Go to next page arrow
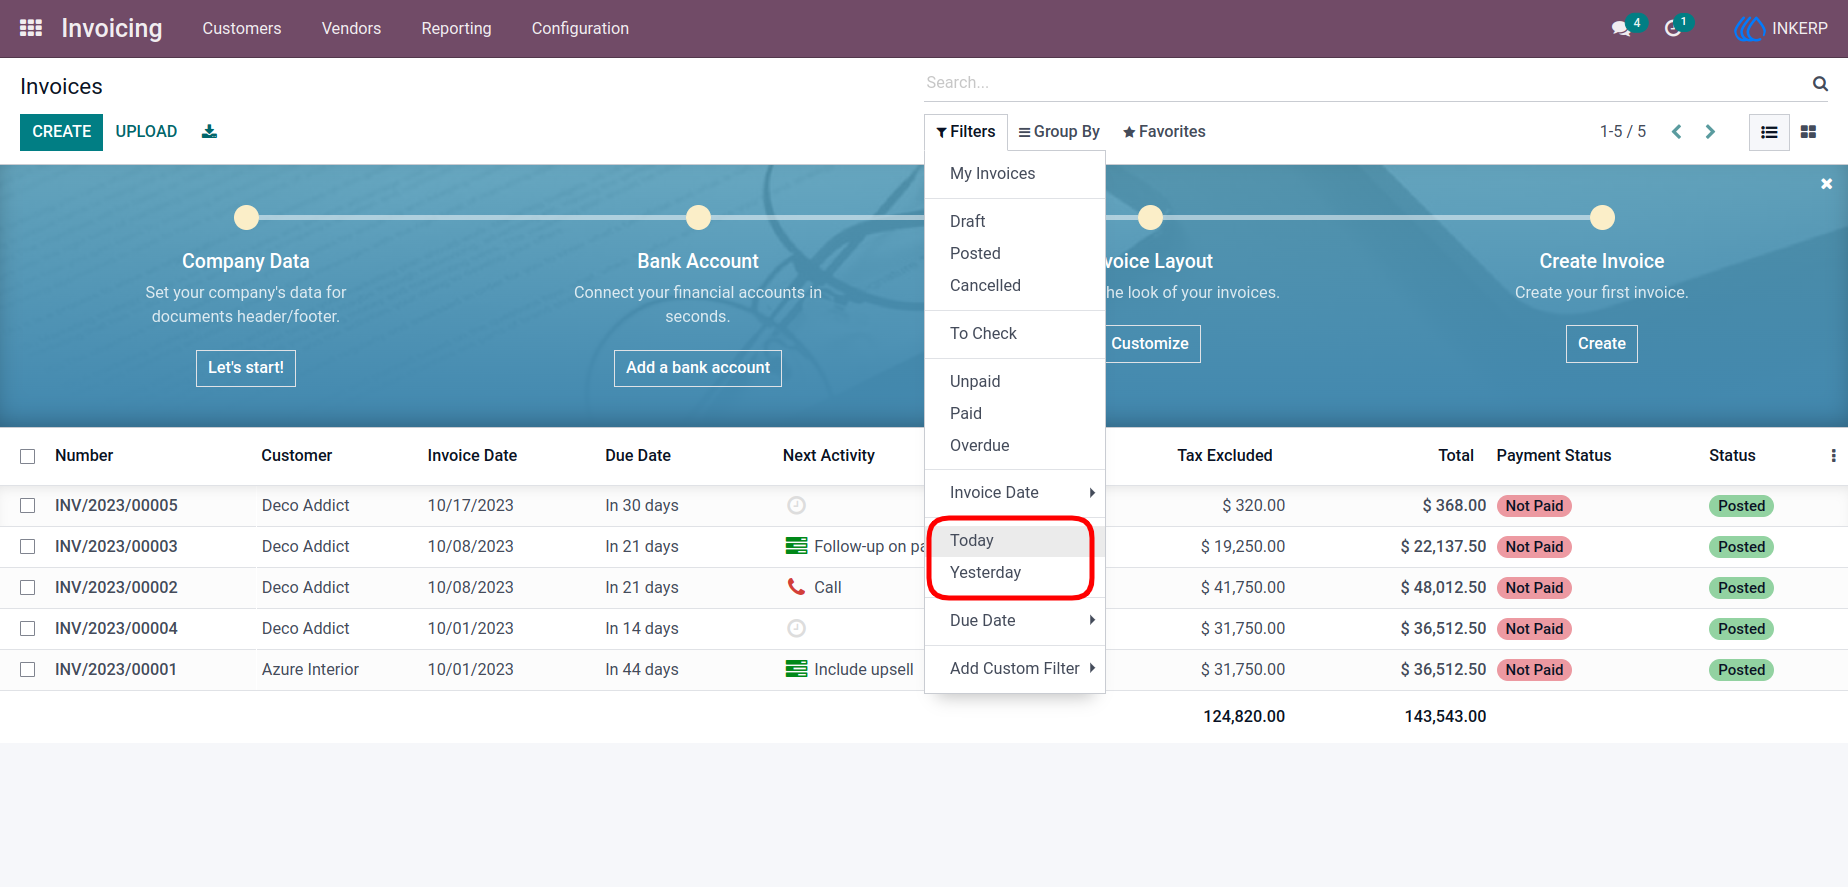Image resolution: width=1848 pixels, height=888 pixels. 1710,132
